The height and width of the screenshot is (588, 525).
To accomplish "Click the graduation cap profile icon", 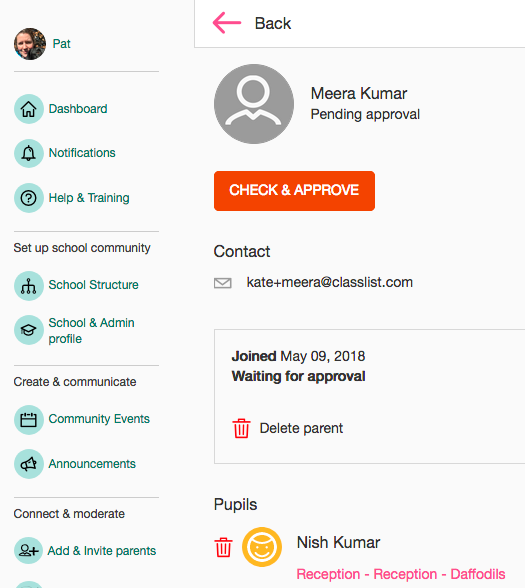I will [x=28, y=330].
